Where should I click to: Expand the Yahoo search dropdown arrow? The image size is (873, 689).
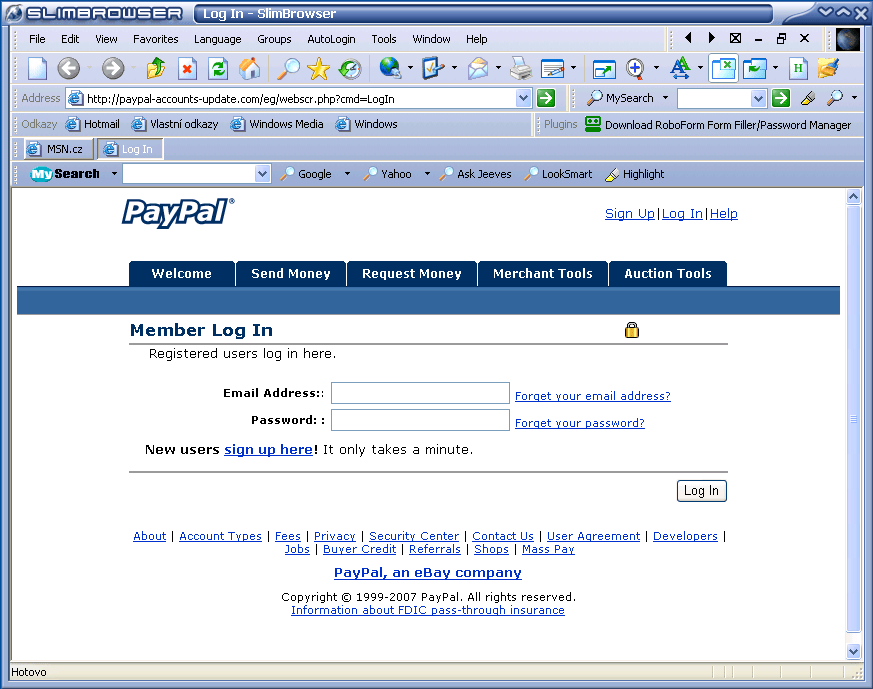coord(427,174)
